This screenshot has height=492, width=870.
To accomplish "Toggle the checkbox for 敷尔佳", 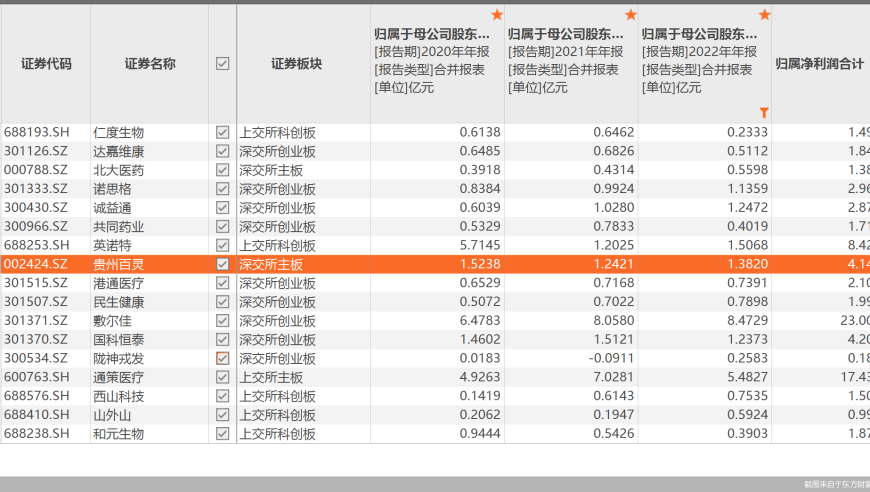I will coord(222,321).
